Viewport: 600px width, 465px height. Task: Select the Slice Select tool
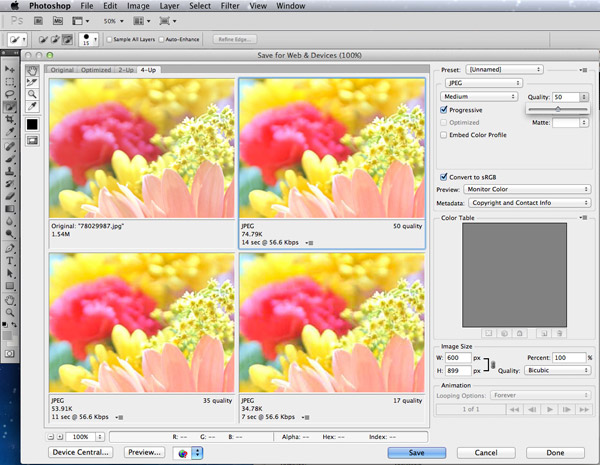tap(33, 82)
